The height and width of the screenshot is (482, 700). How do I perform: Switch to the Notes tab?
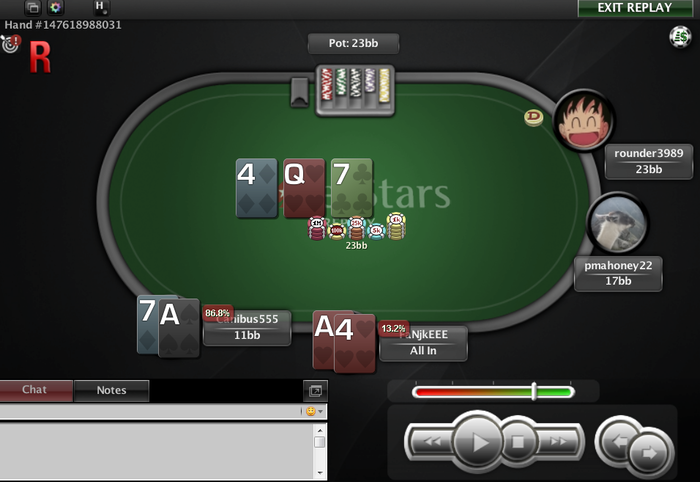click(x=112, y=391)
